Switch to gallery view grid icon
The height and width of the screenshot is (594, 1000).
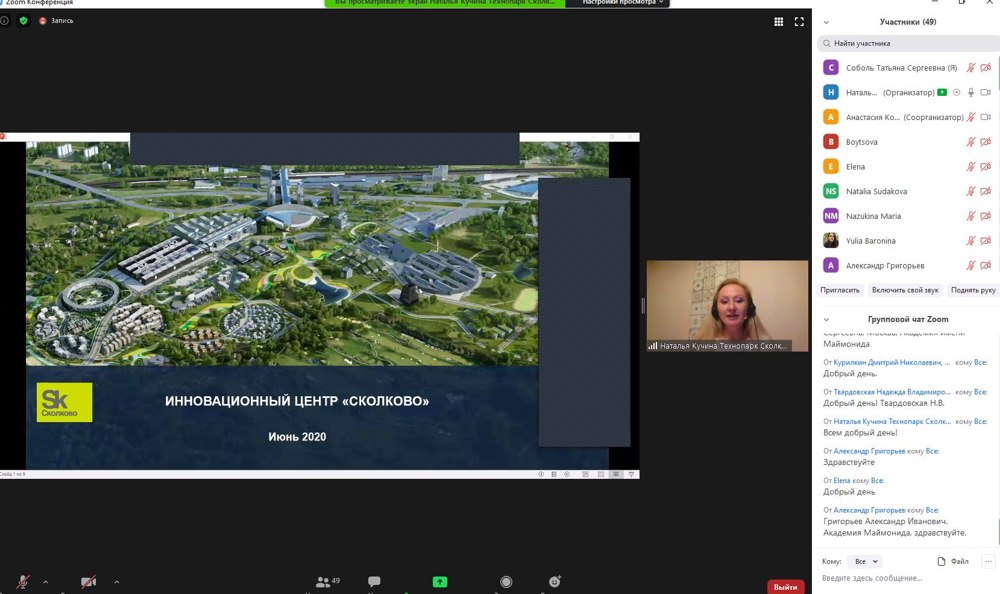[779, 22]
